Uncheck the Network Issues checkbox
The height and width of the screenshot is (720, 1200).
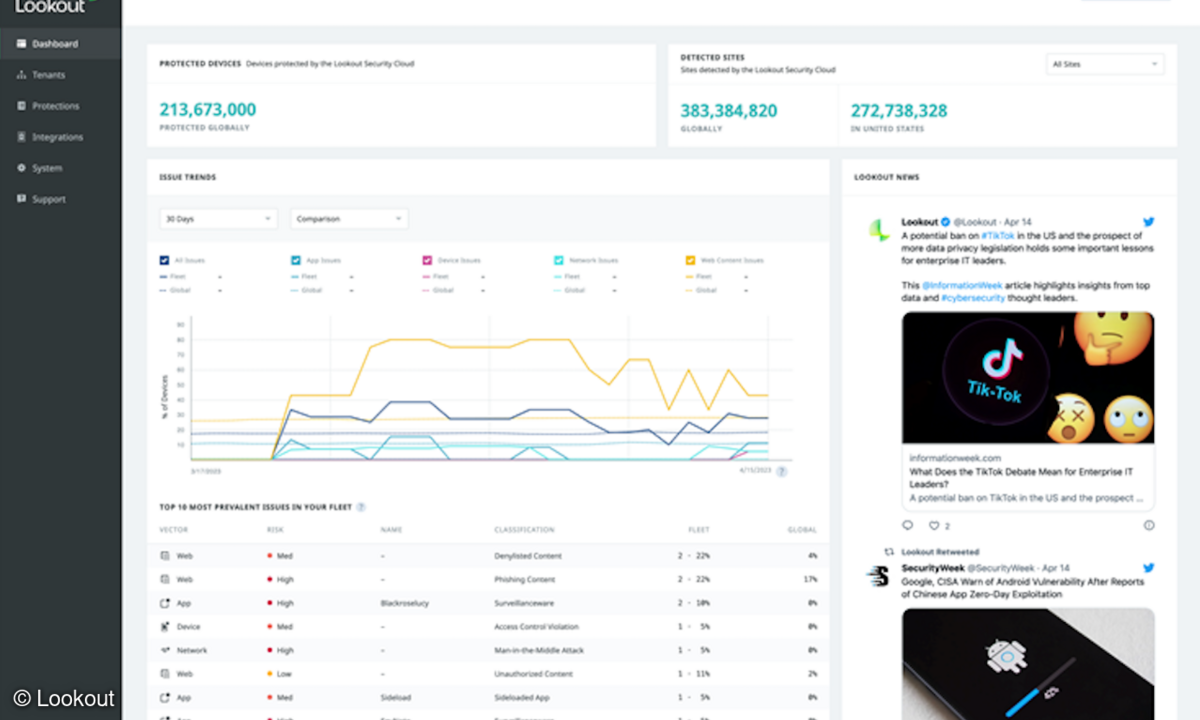(x=559, y=260)
